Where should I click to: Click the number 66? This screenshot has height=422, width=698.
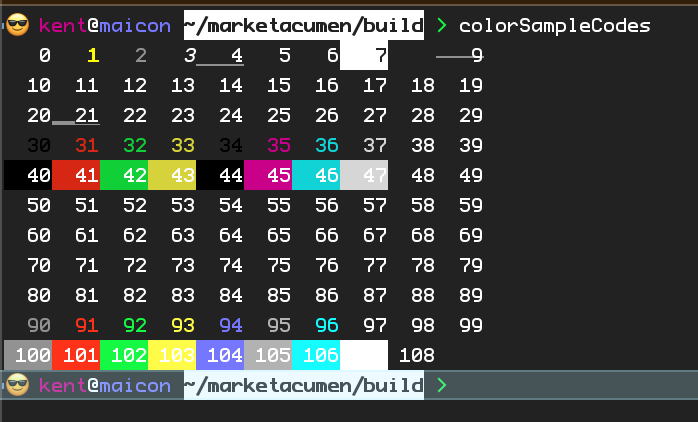(327, 235)
